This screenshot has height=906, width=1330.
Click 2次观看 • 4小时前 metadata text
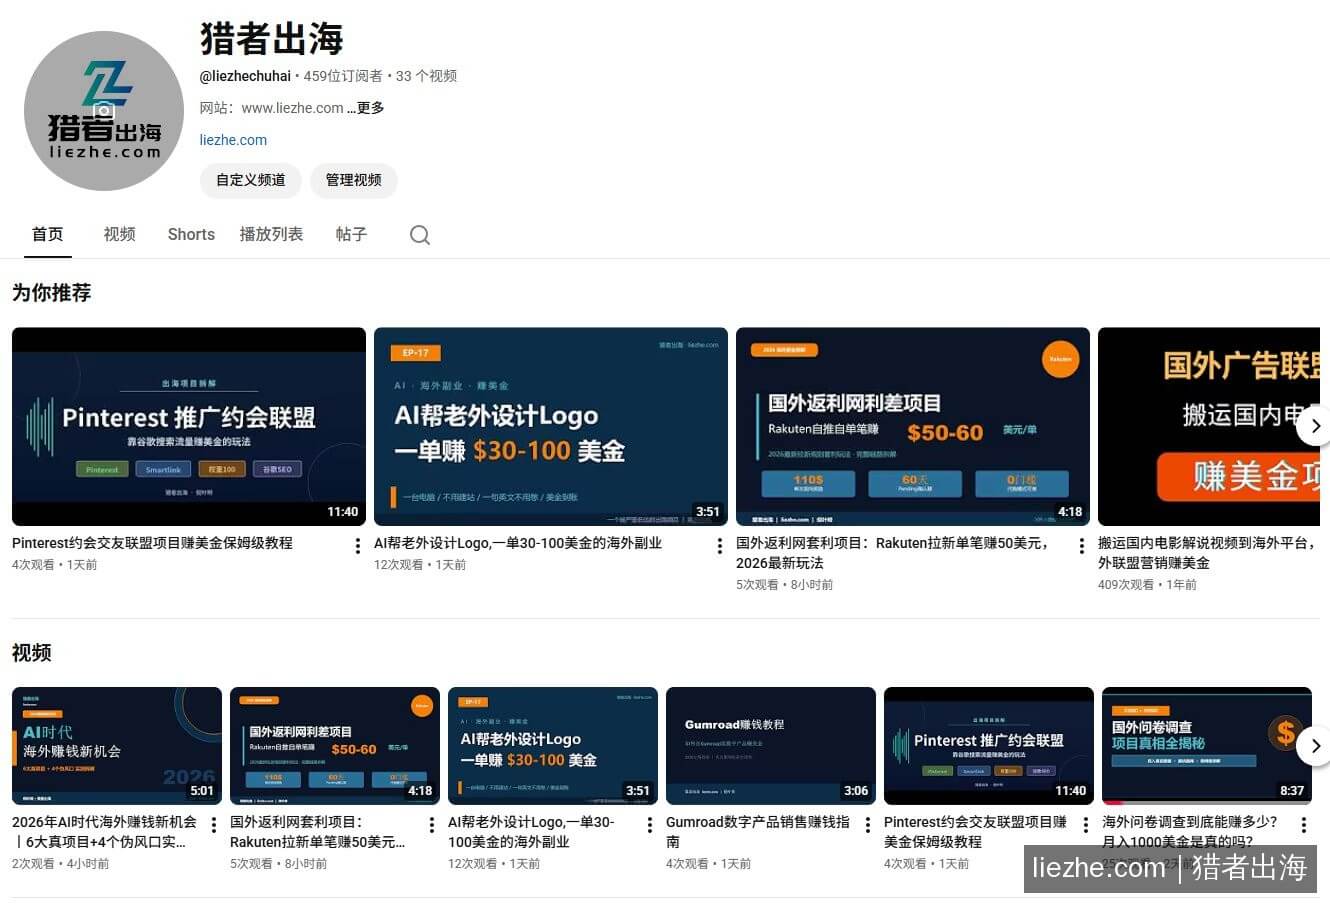click(61, 864)
